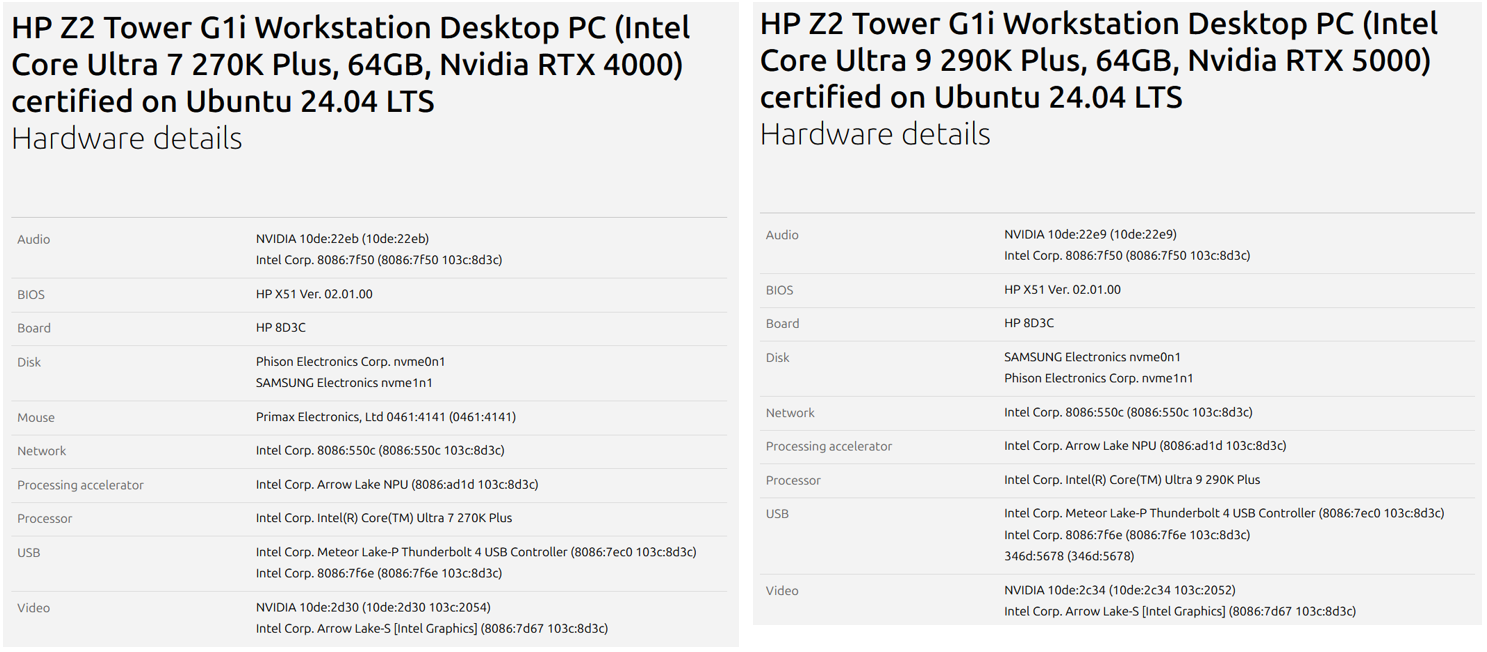
Task: Click 'BIOS' label on the RTX 5000 page
Action: [779, 290]
